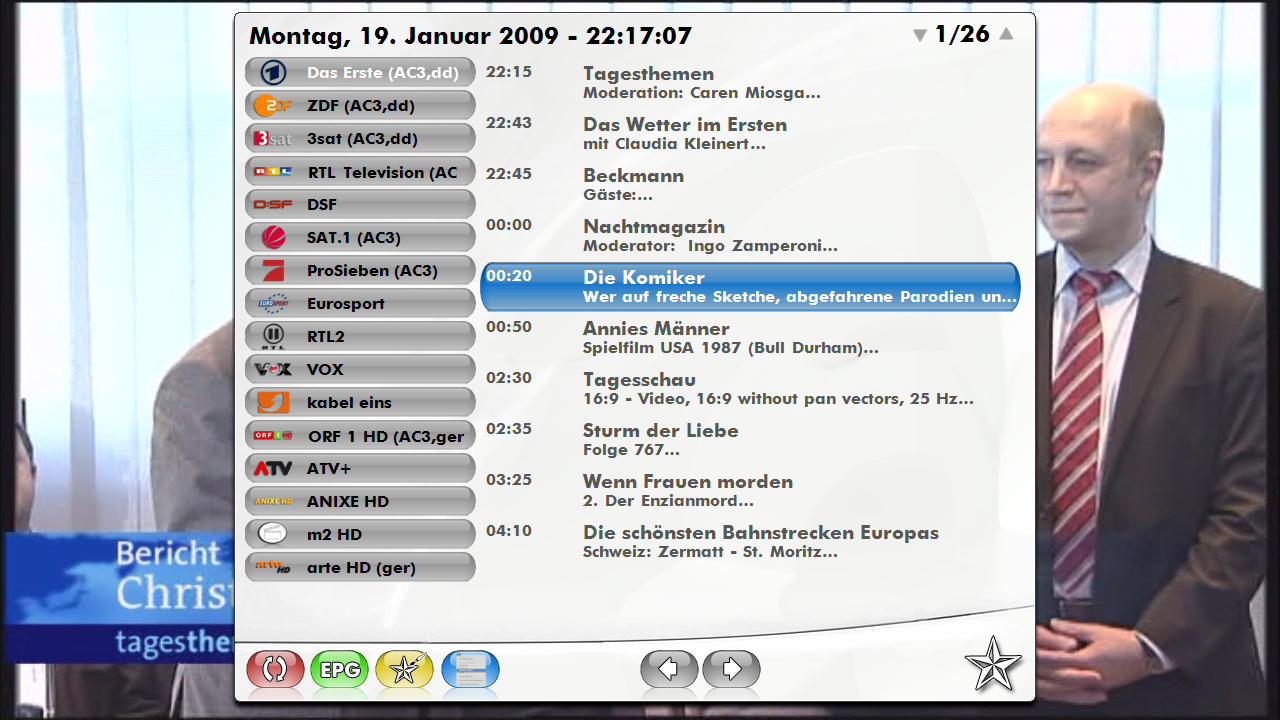Image resolution: width=1280 pixels, height=720 pixels.
Task: Select the ORF 1 HD channel
Action: [360, 436]
